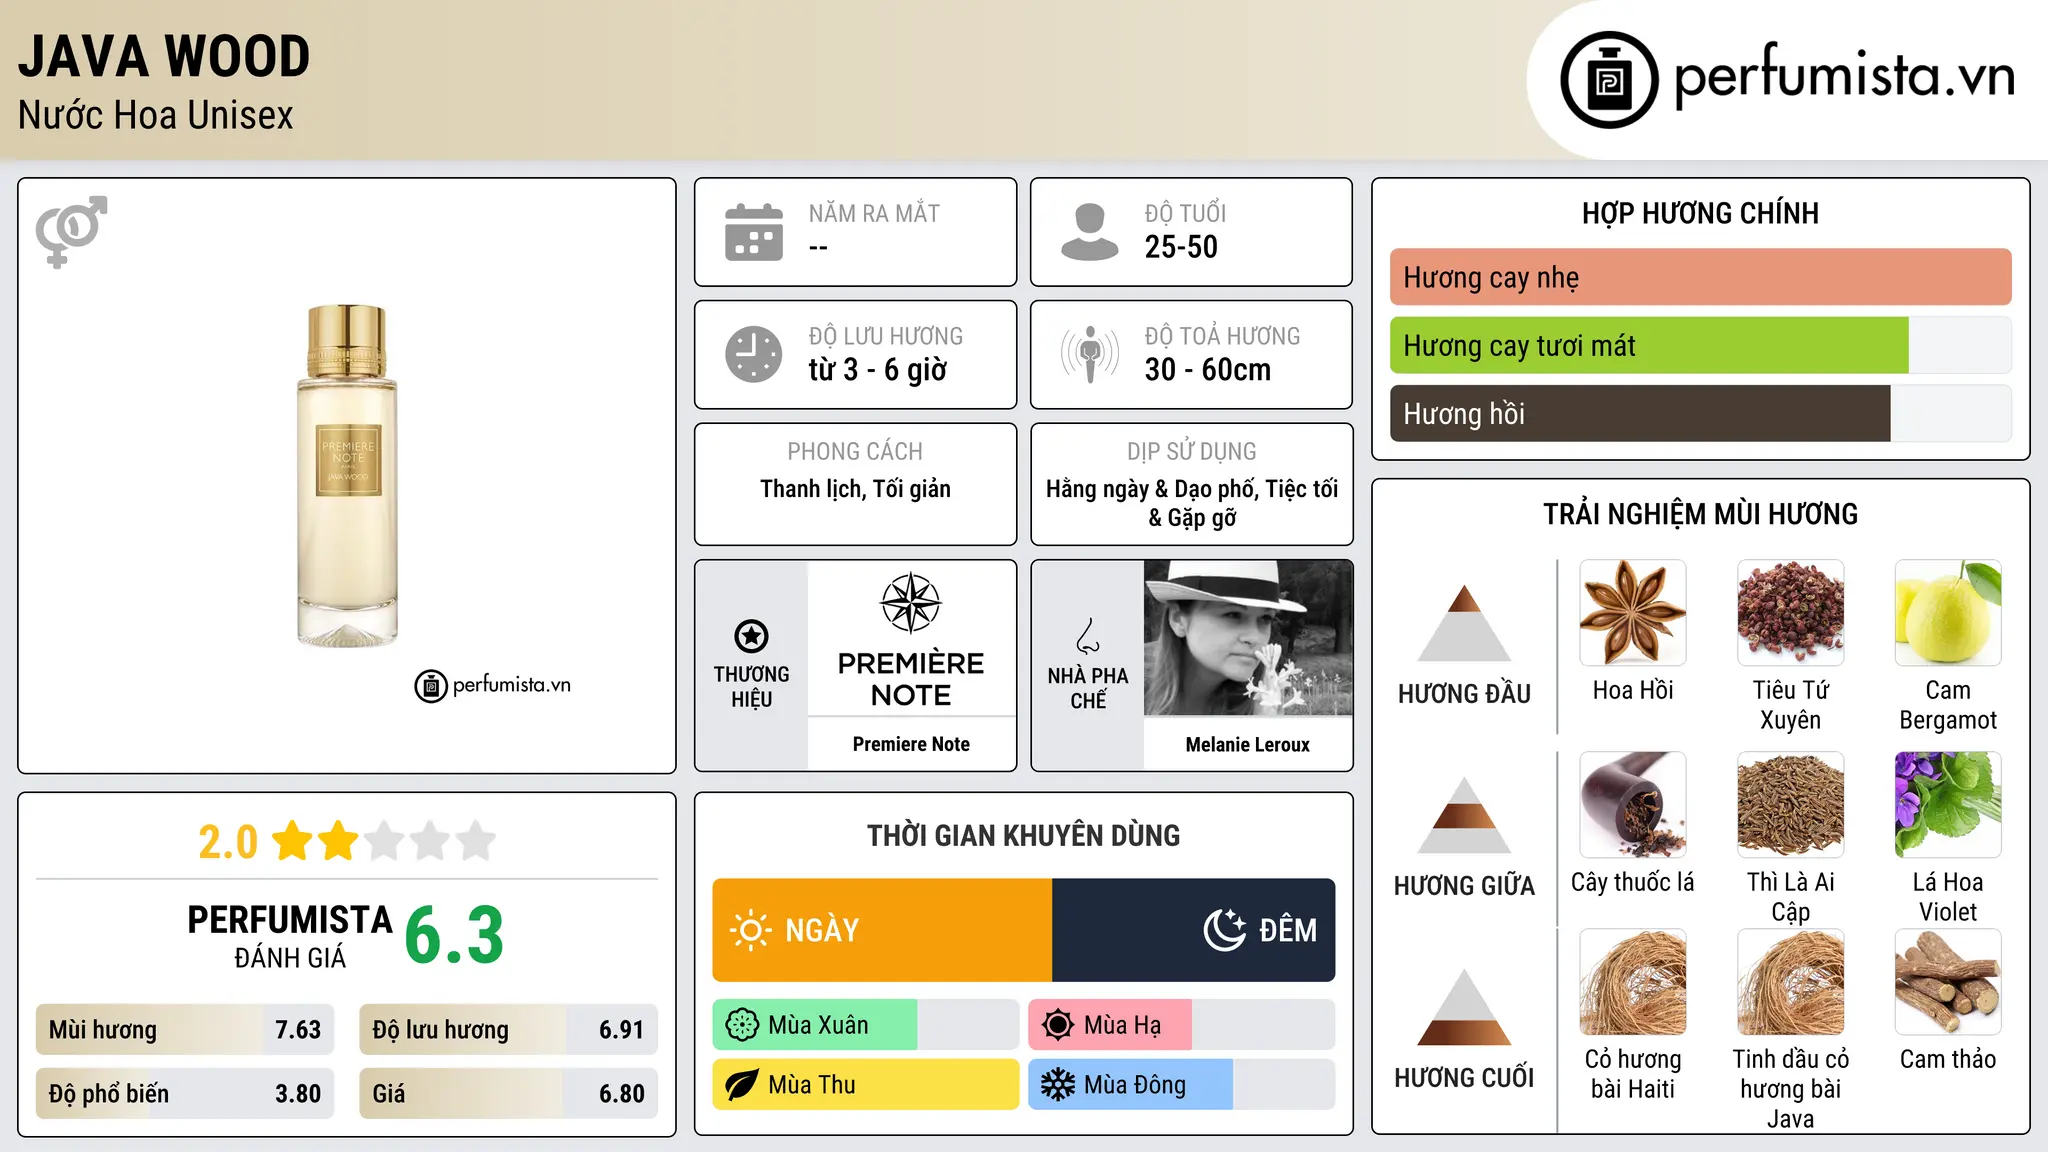Click the 2.0 star rating number
Screen dimensions: 2048x1152
pyautogui.click(x=228, y=842)
